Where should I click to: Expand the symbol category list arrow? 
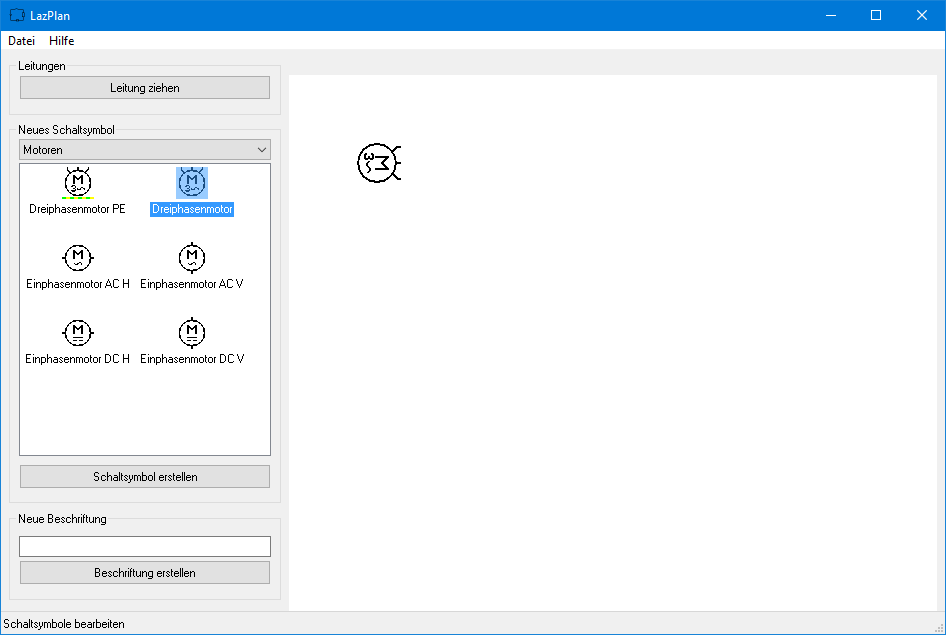[x=262, y=150]
